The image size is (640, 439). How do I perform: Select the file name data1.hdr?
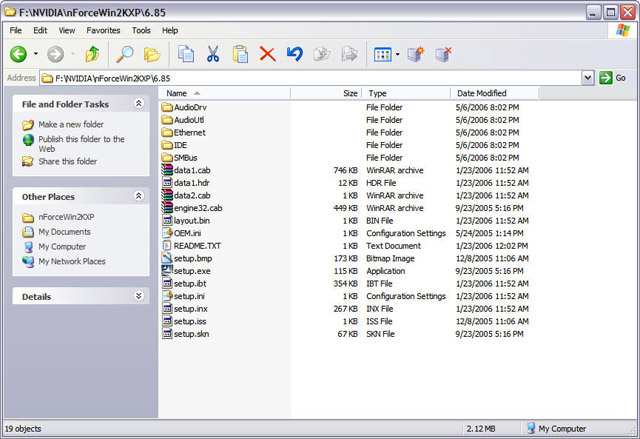tap(191, 183)
